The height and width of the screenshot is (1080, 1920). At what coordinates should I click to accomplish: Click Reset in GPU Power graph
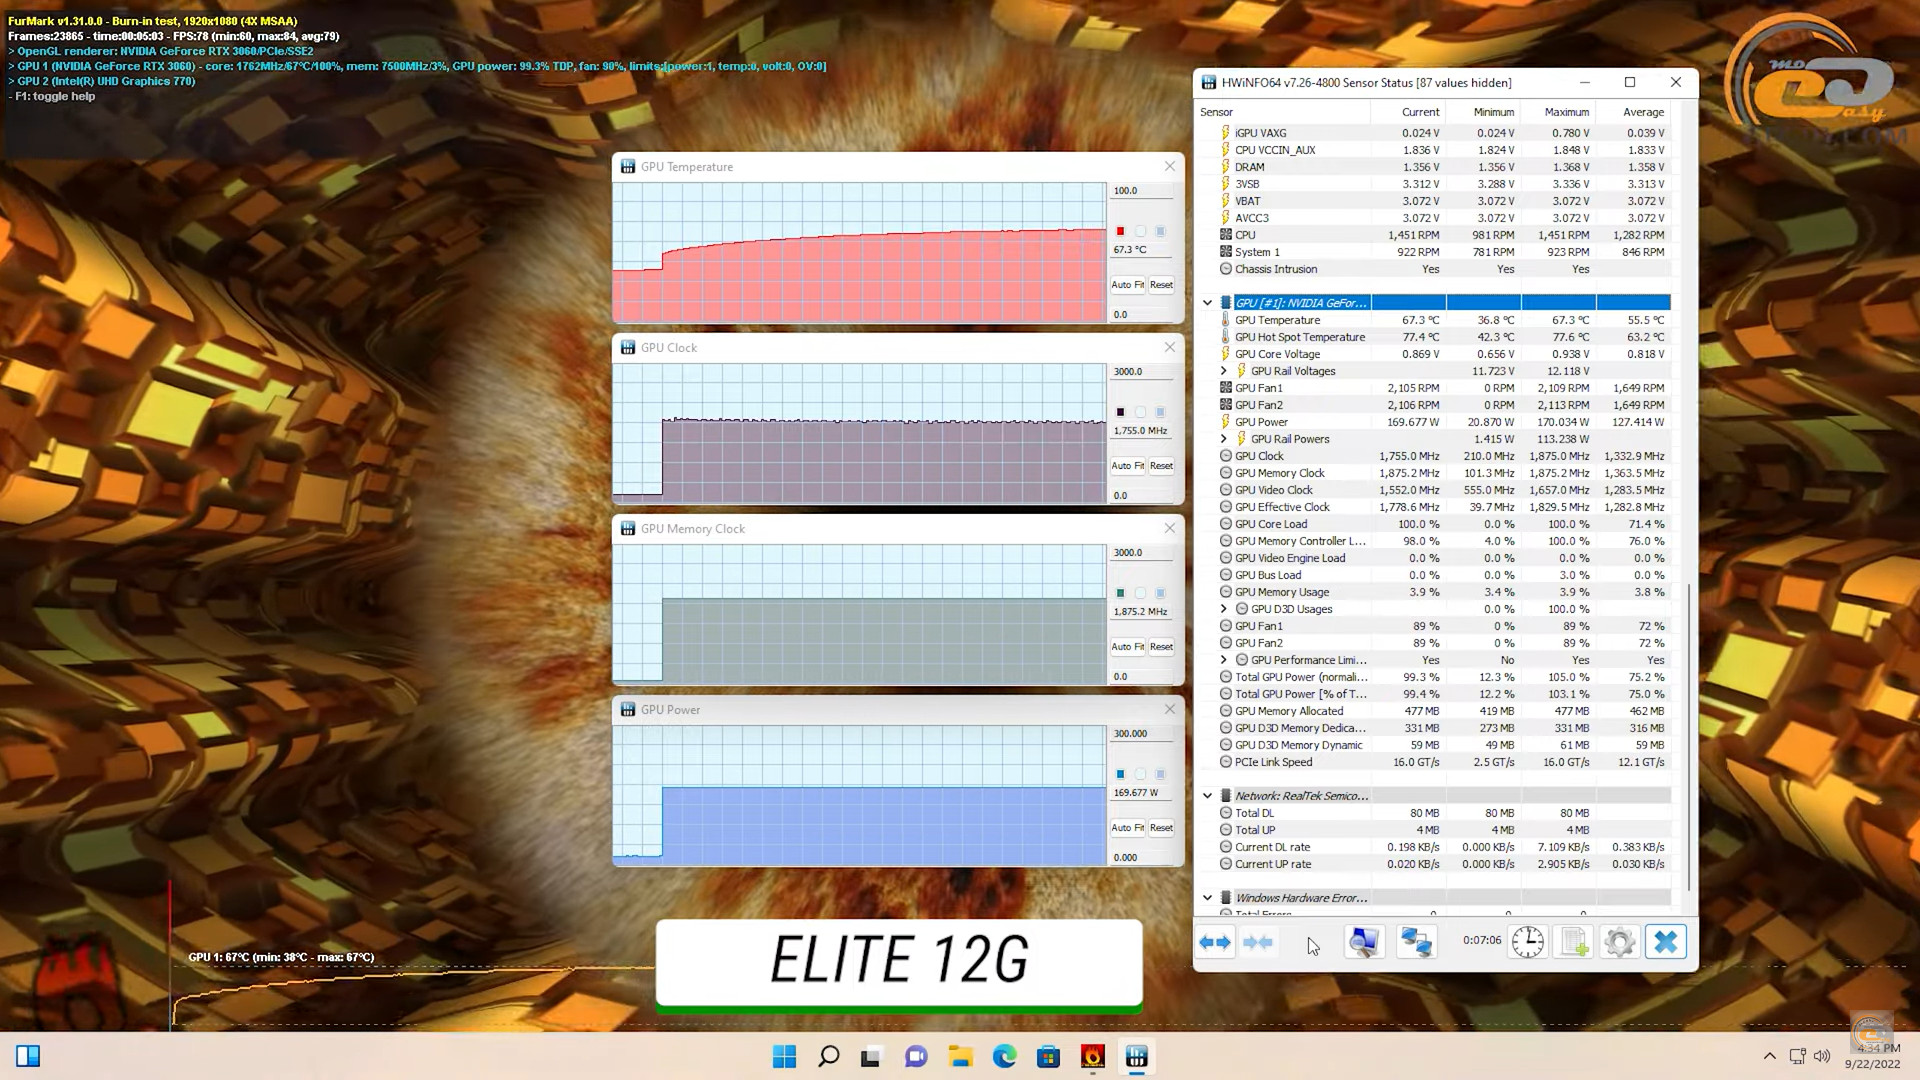click(x=1161, y=828)
